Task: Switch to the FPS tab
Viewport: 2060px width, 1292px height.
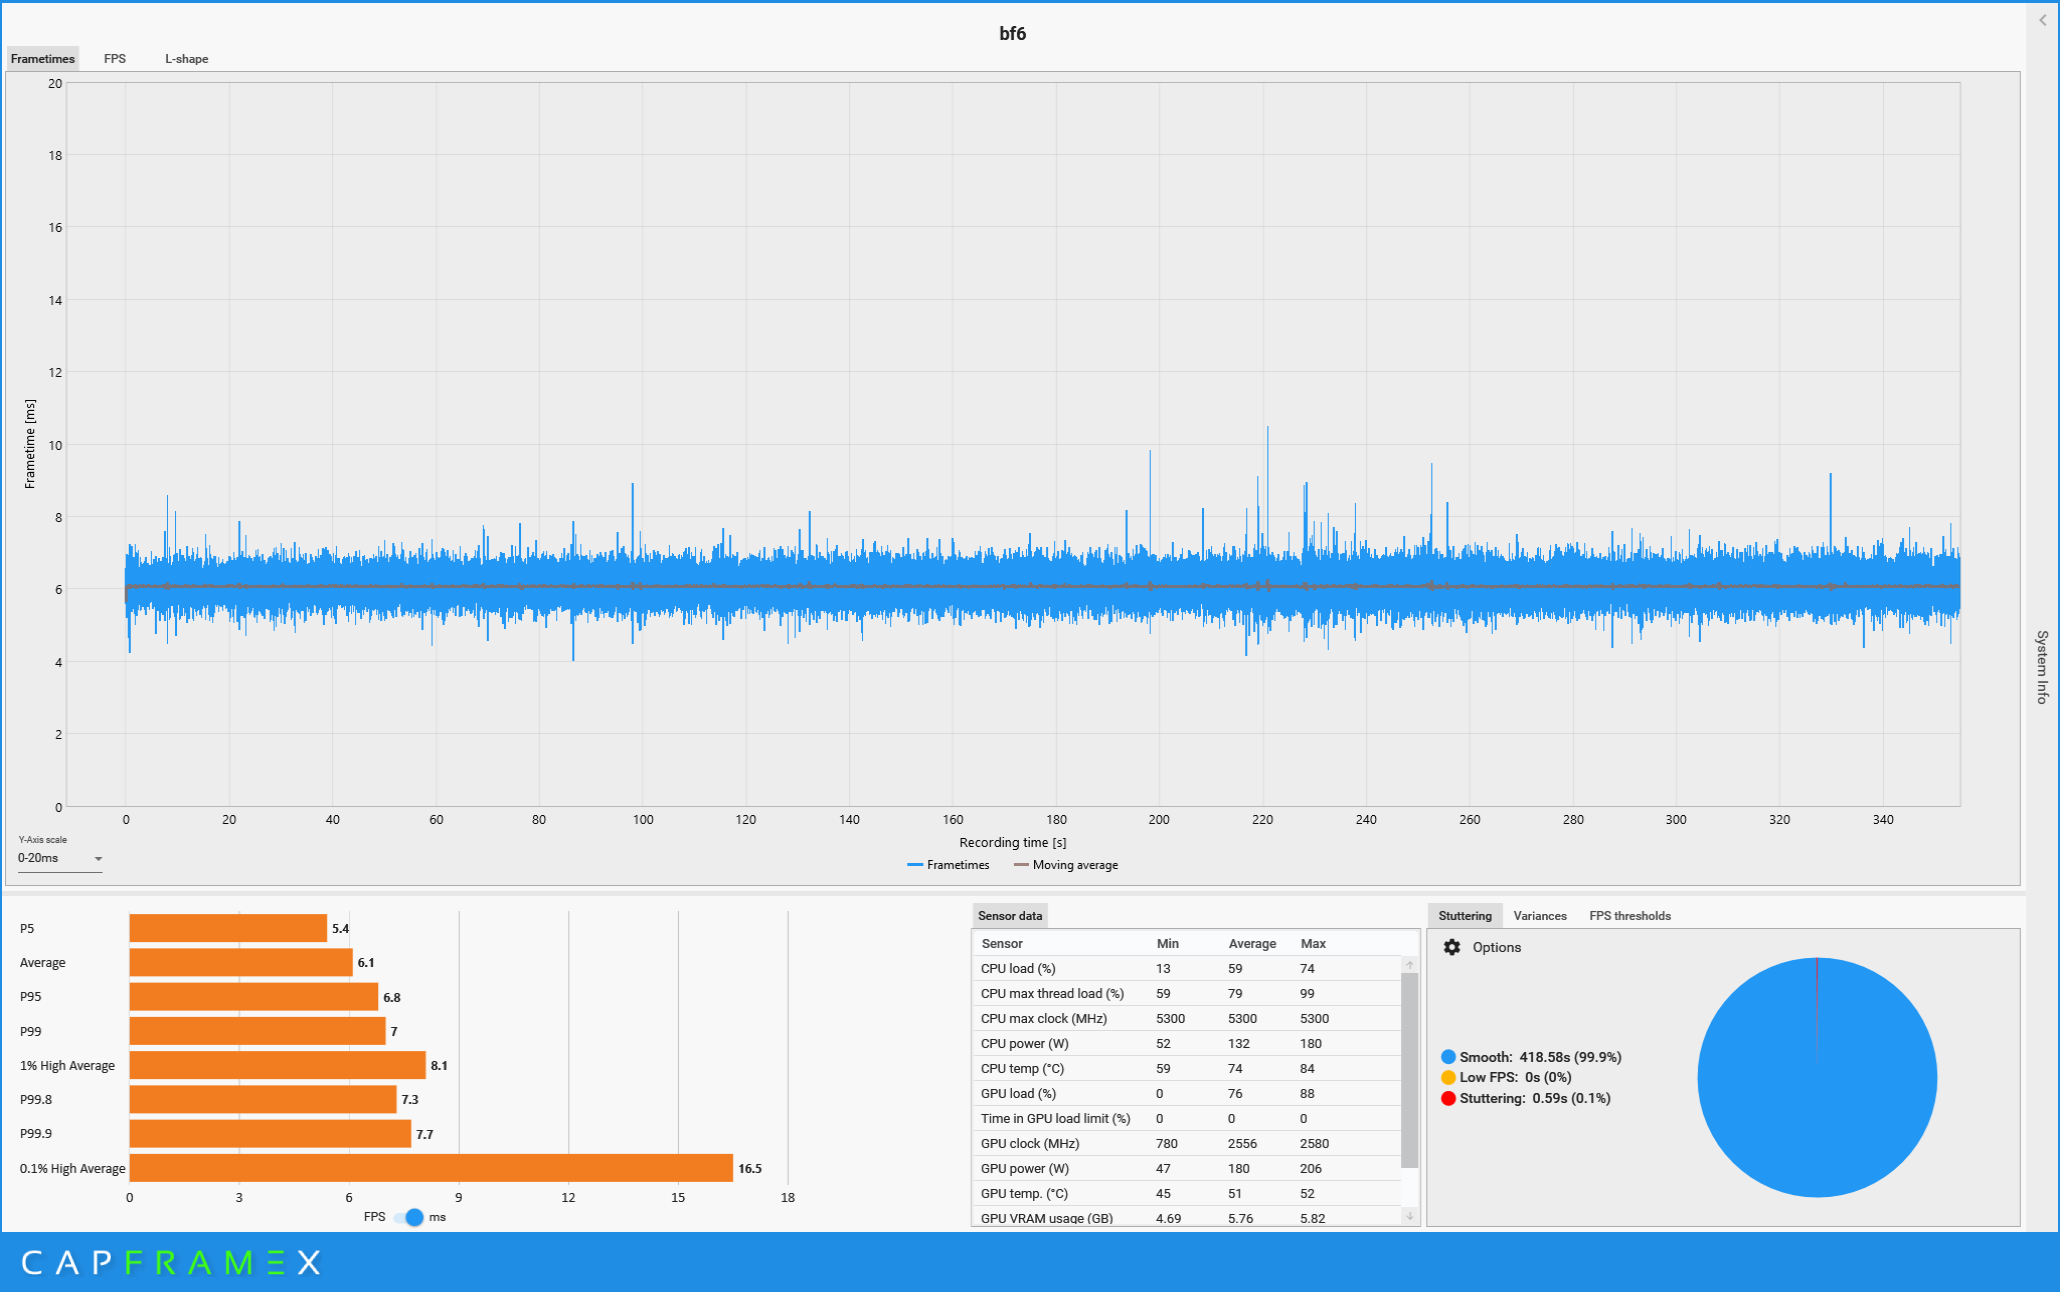Action: pyautogui.click(x=115, y=59)
